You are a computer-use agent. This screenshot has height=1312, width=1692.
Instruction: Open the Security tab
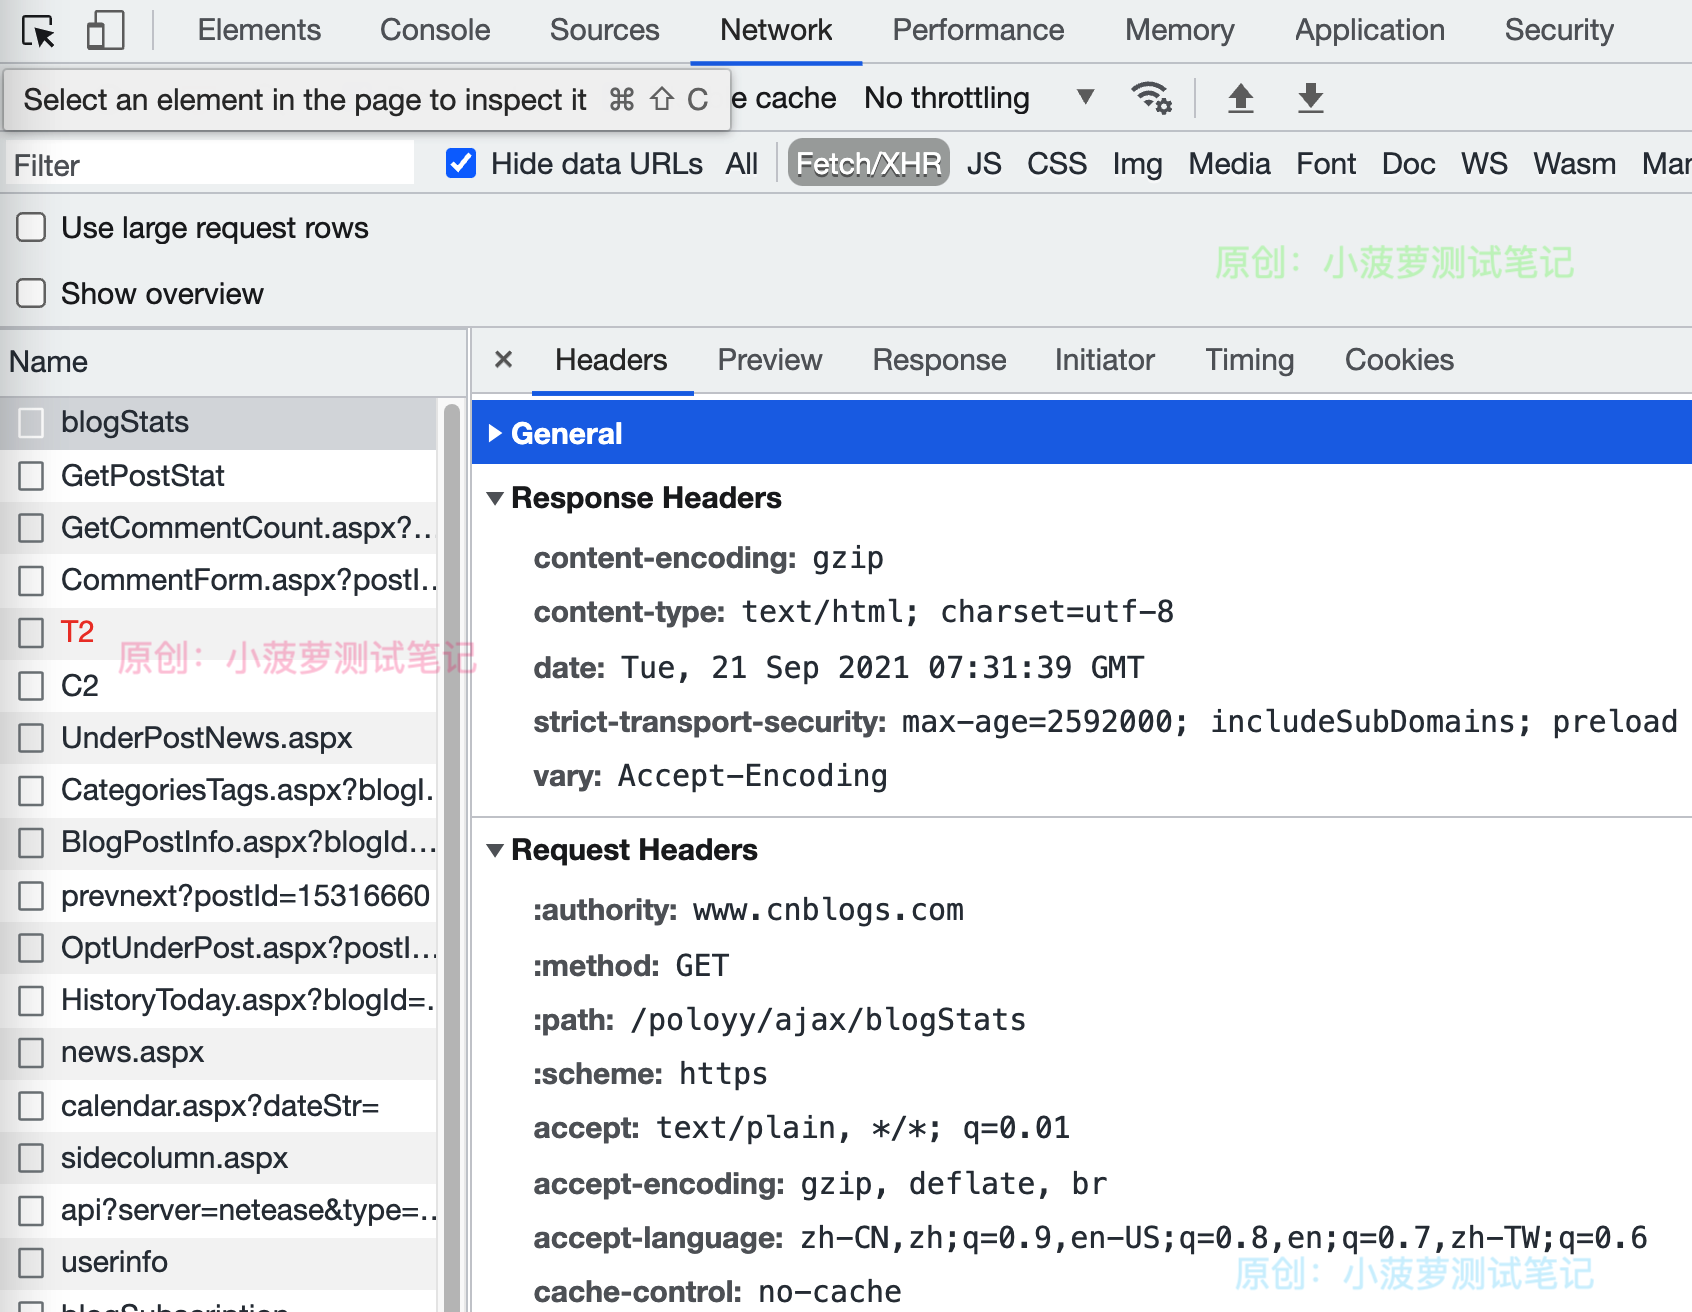click(x=1559, y=30)
